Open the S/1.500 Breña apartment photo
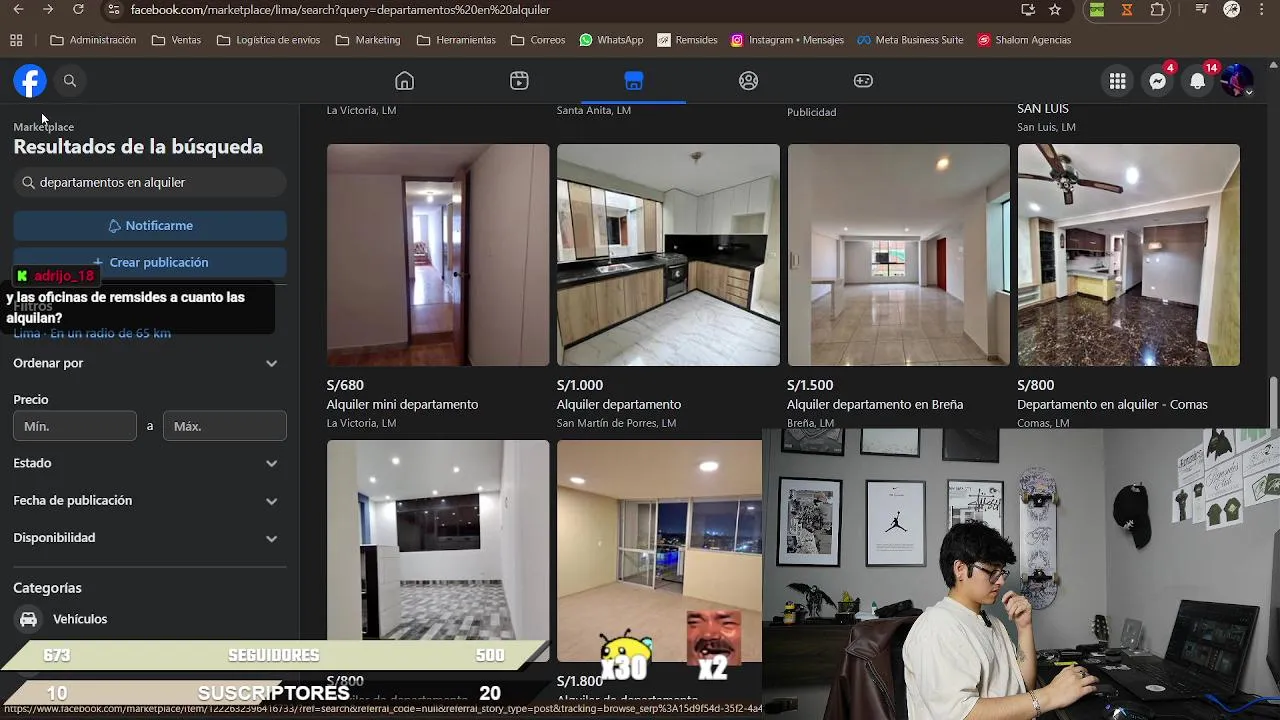Image resolution: width=1280 pixels, height=720 pixels. pos(898,255)
